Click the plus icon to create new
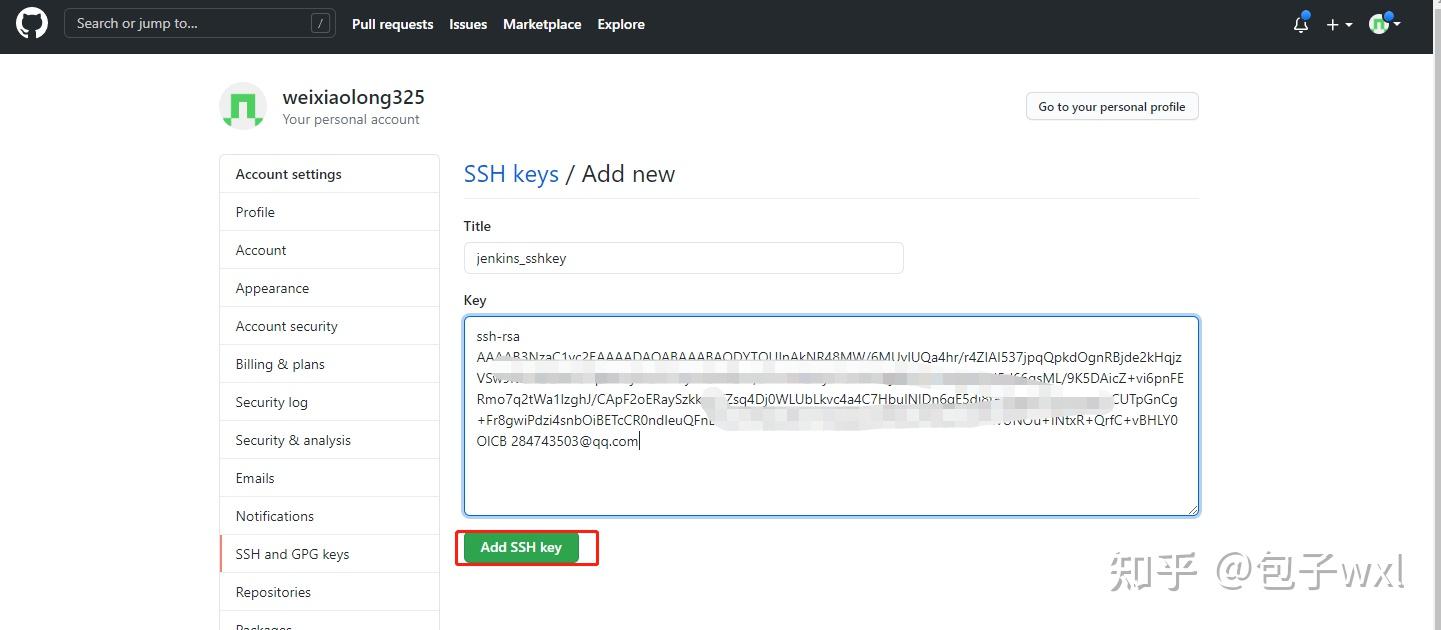The width and height of the screenshot is (1441, 630). pyautogui.click(x=1333, y=24)
